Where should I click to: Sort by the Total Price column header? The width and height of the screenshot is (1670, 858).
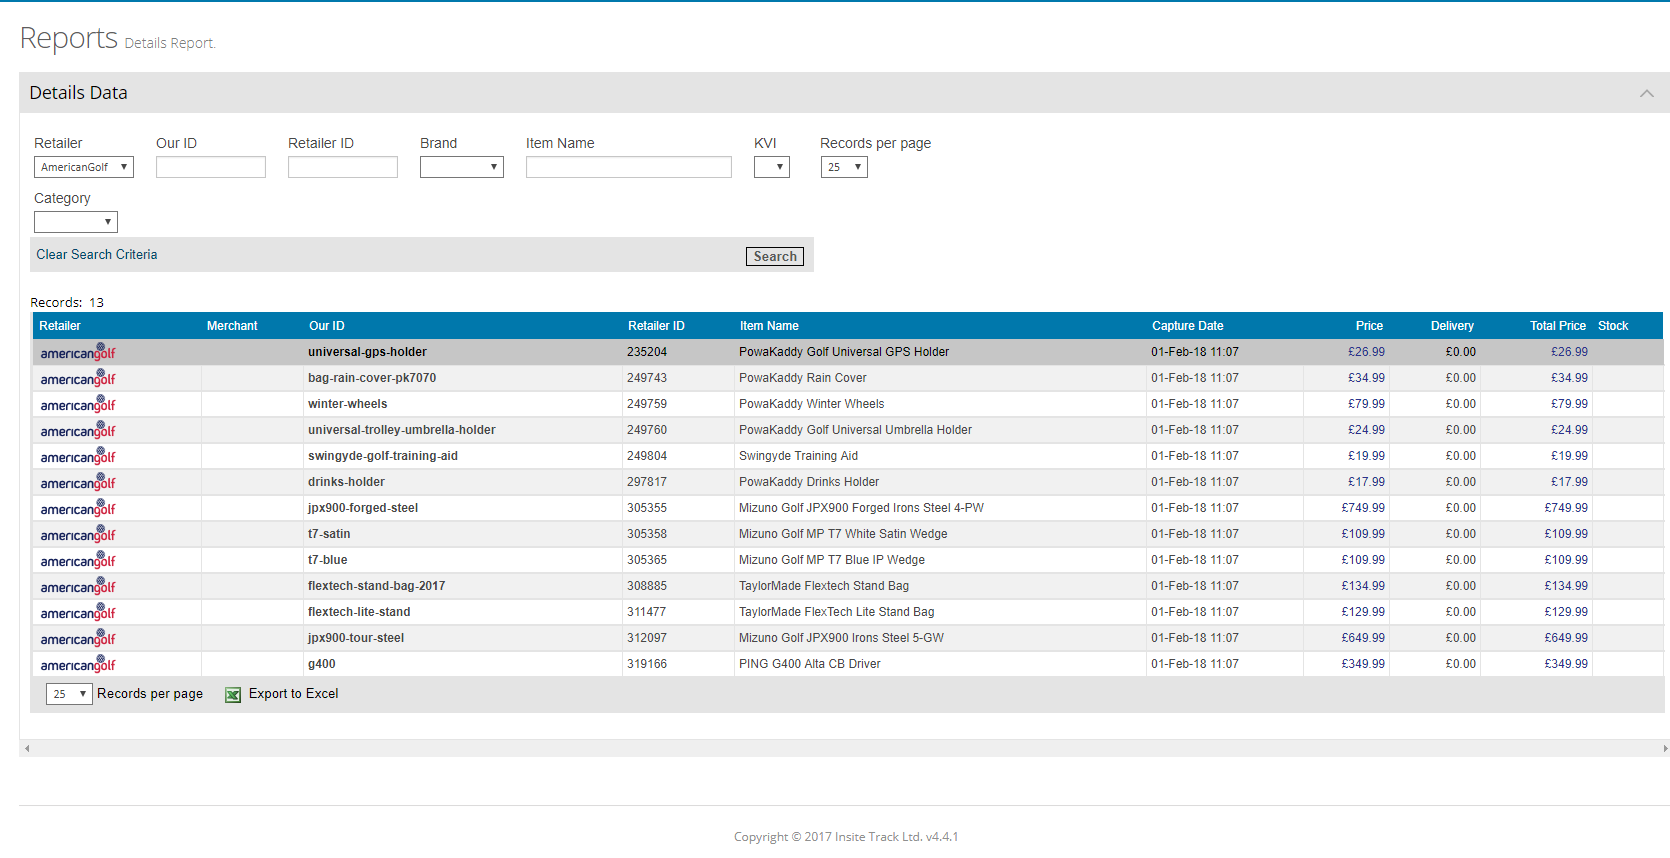1557,326
